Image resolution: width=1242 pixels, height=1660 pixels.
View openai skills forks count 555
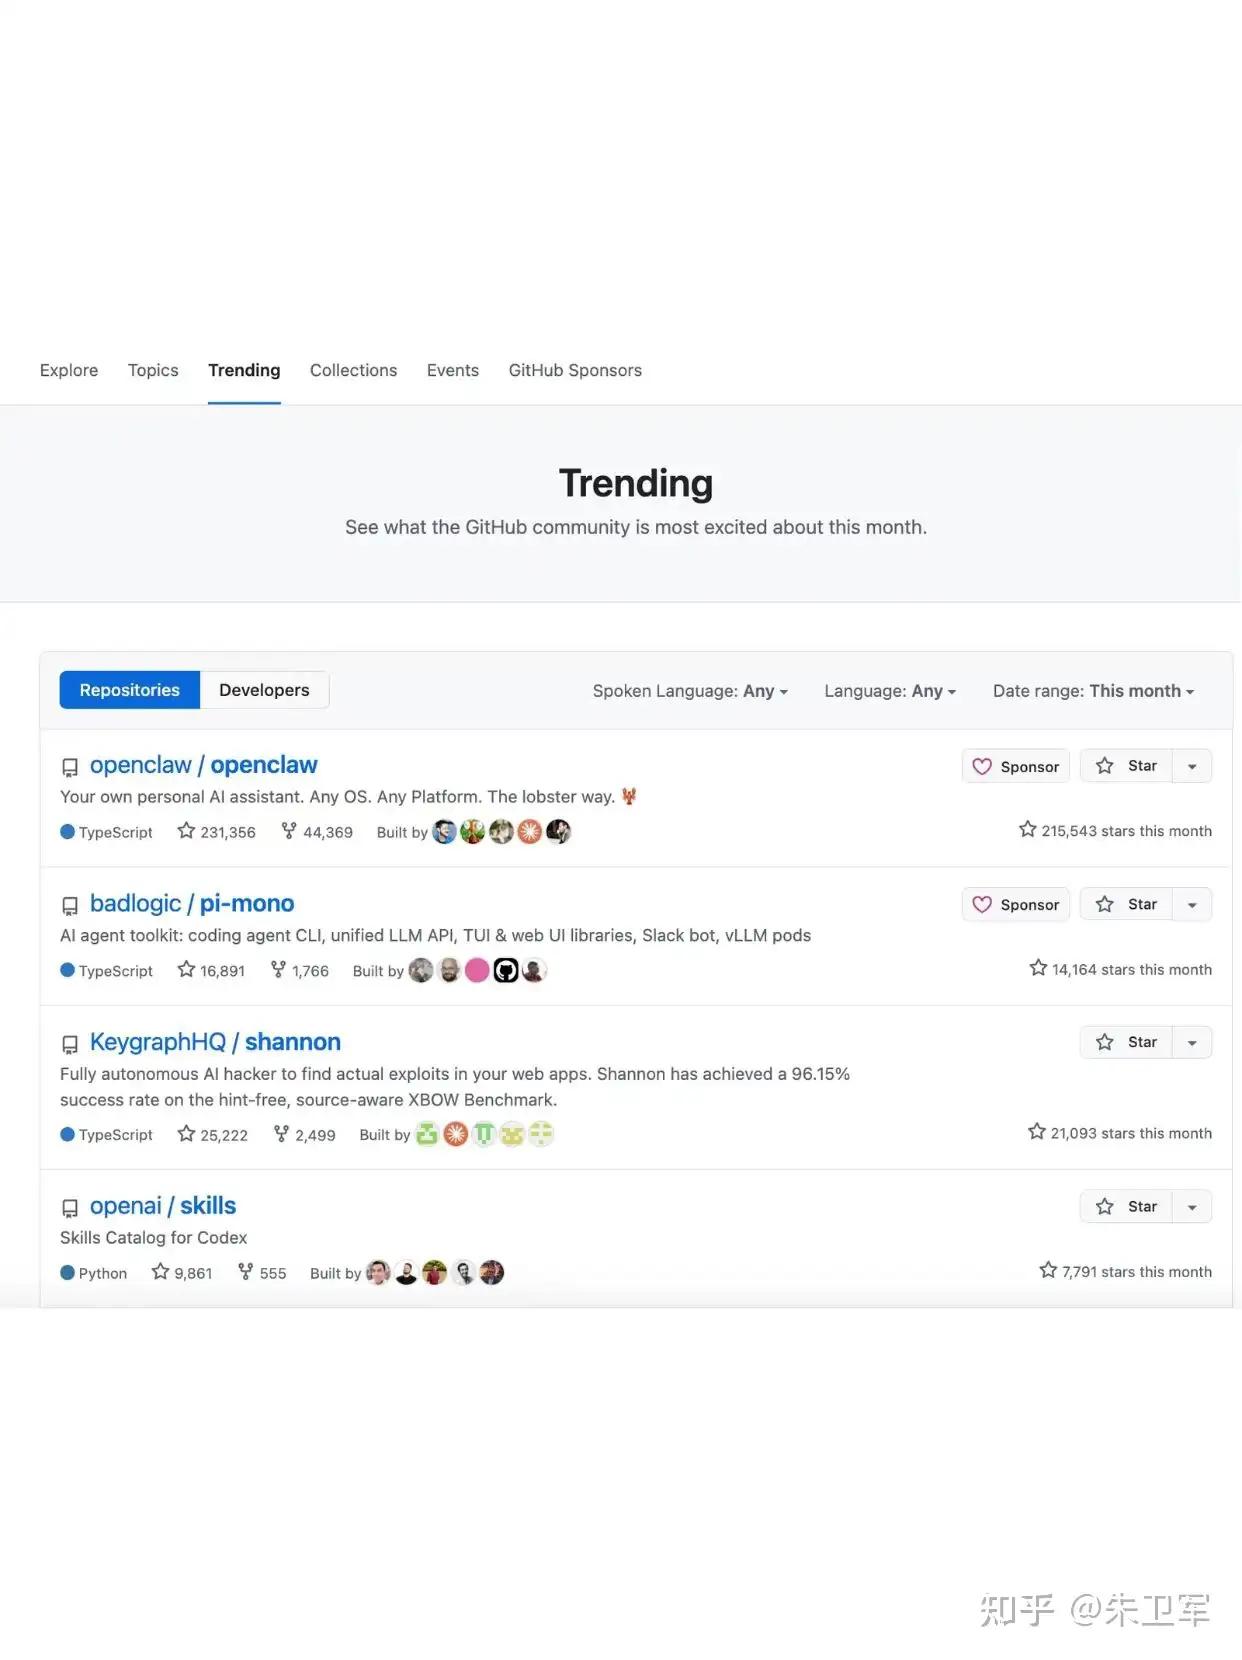pos(262,1272)
